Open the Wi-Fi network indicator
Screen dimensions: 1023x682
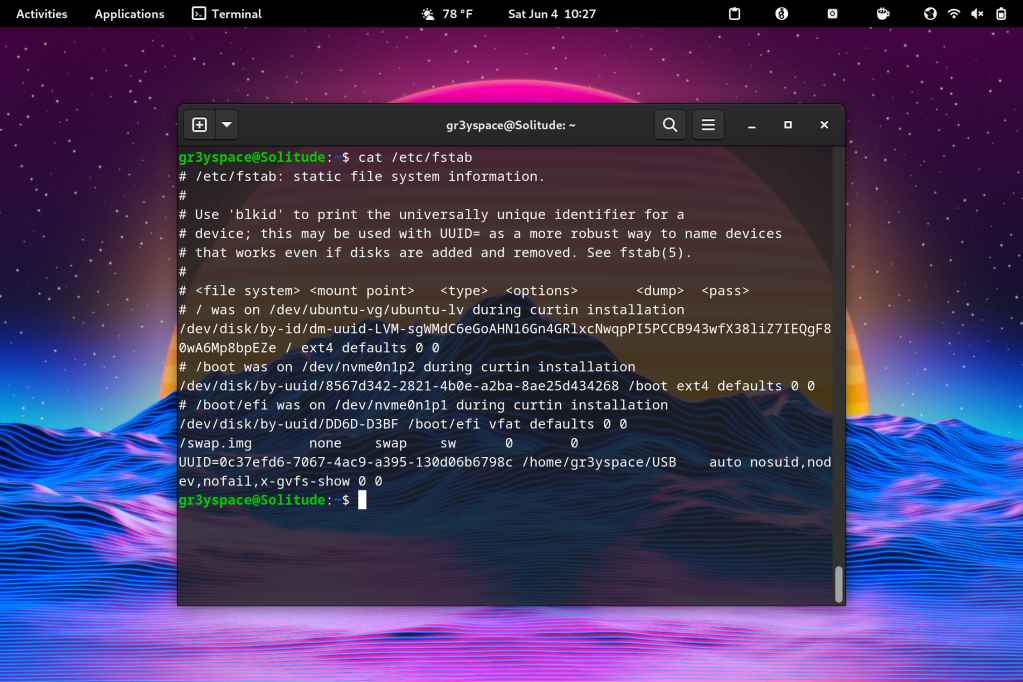[954, 14]
